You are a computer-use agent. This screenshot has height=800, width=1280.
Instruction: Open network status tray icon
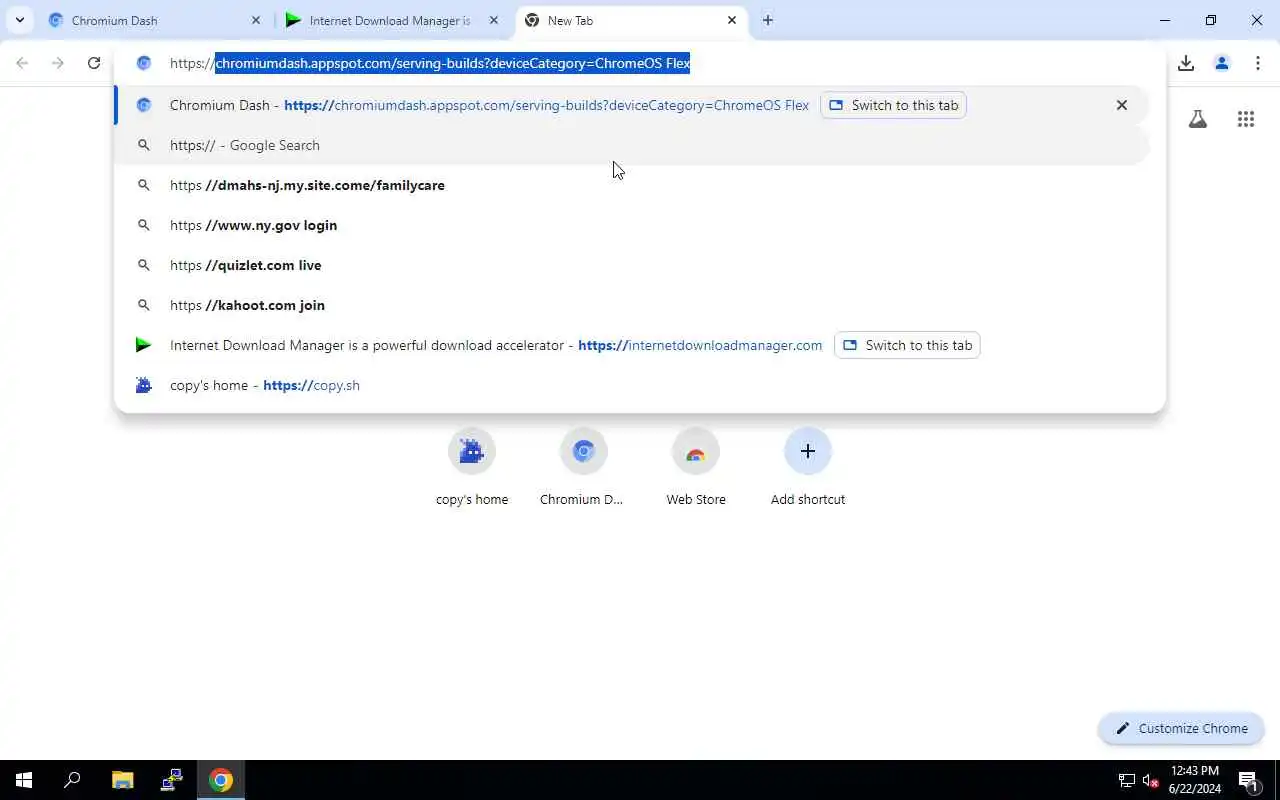1126,780
